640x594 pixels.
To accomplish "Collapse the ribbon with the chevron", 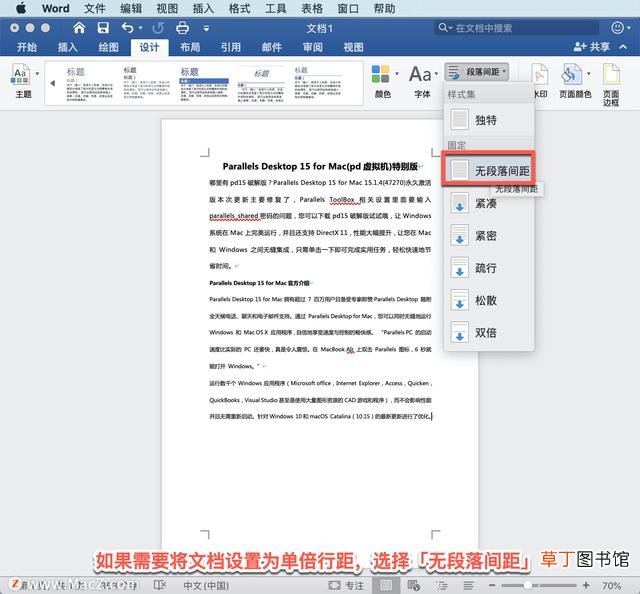I will point(623,47).
